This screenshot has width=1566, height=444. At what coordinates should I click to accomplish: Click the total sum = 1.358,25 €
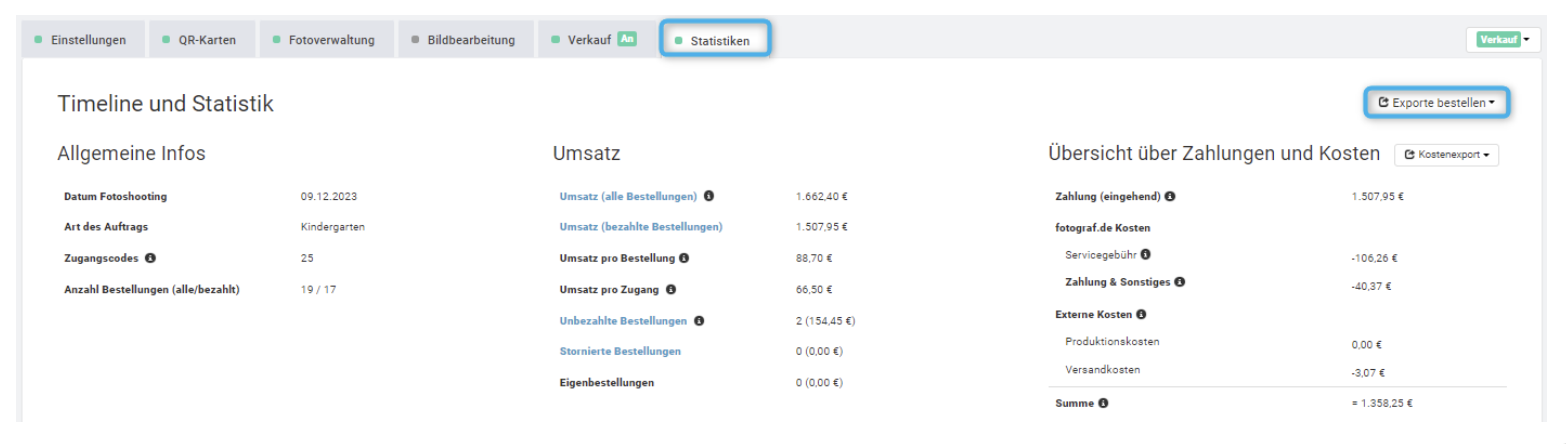(1381, 404)
